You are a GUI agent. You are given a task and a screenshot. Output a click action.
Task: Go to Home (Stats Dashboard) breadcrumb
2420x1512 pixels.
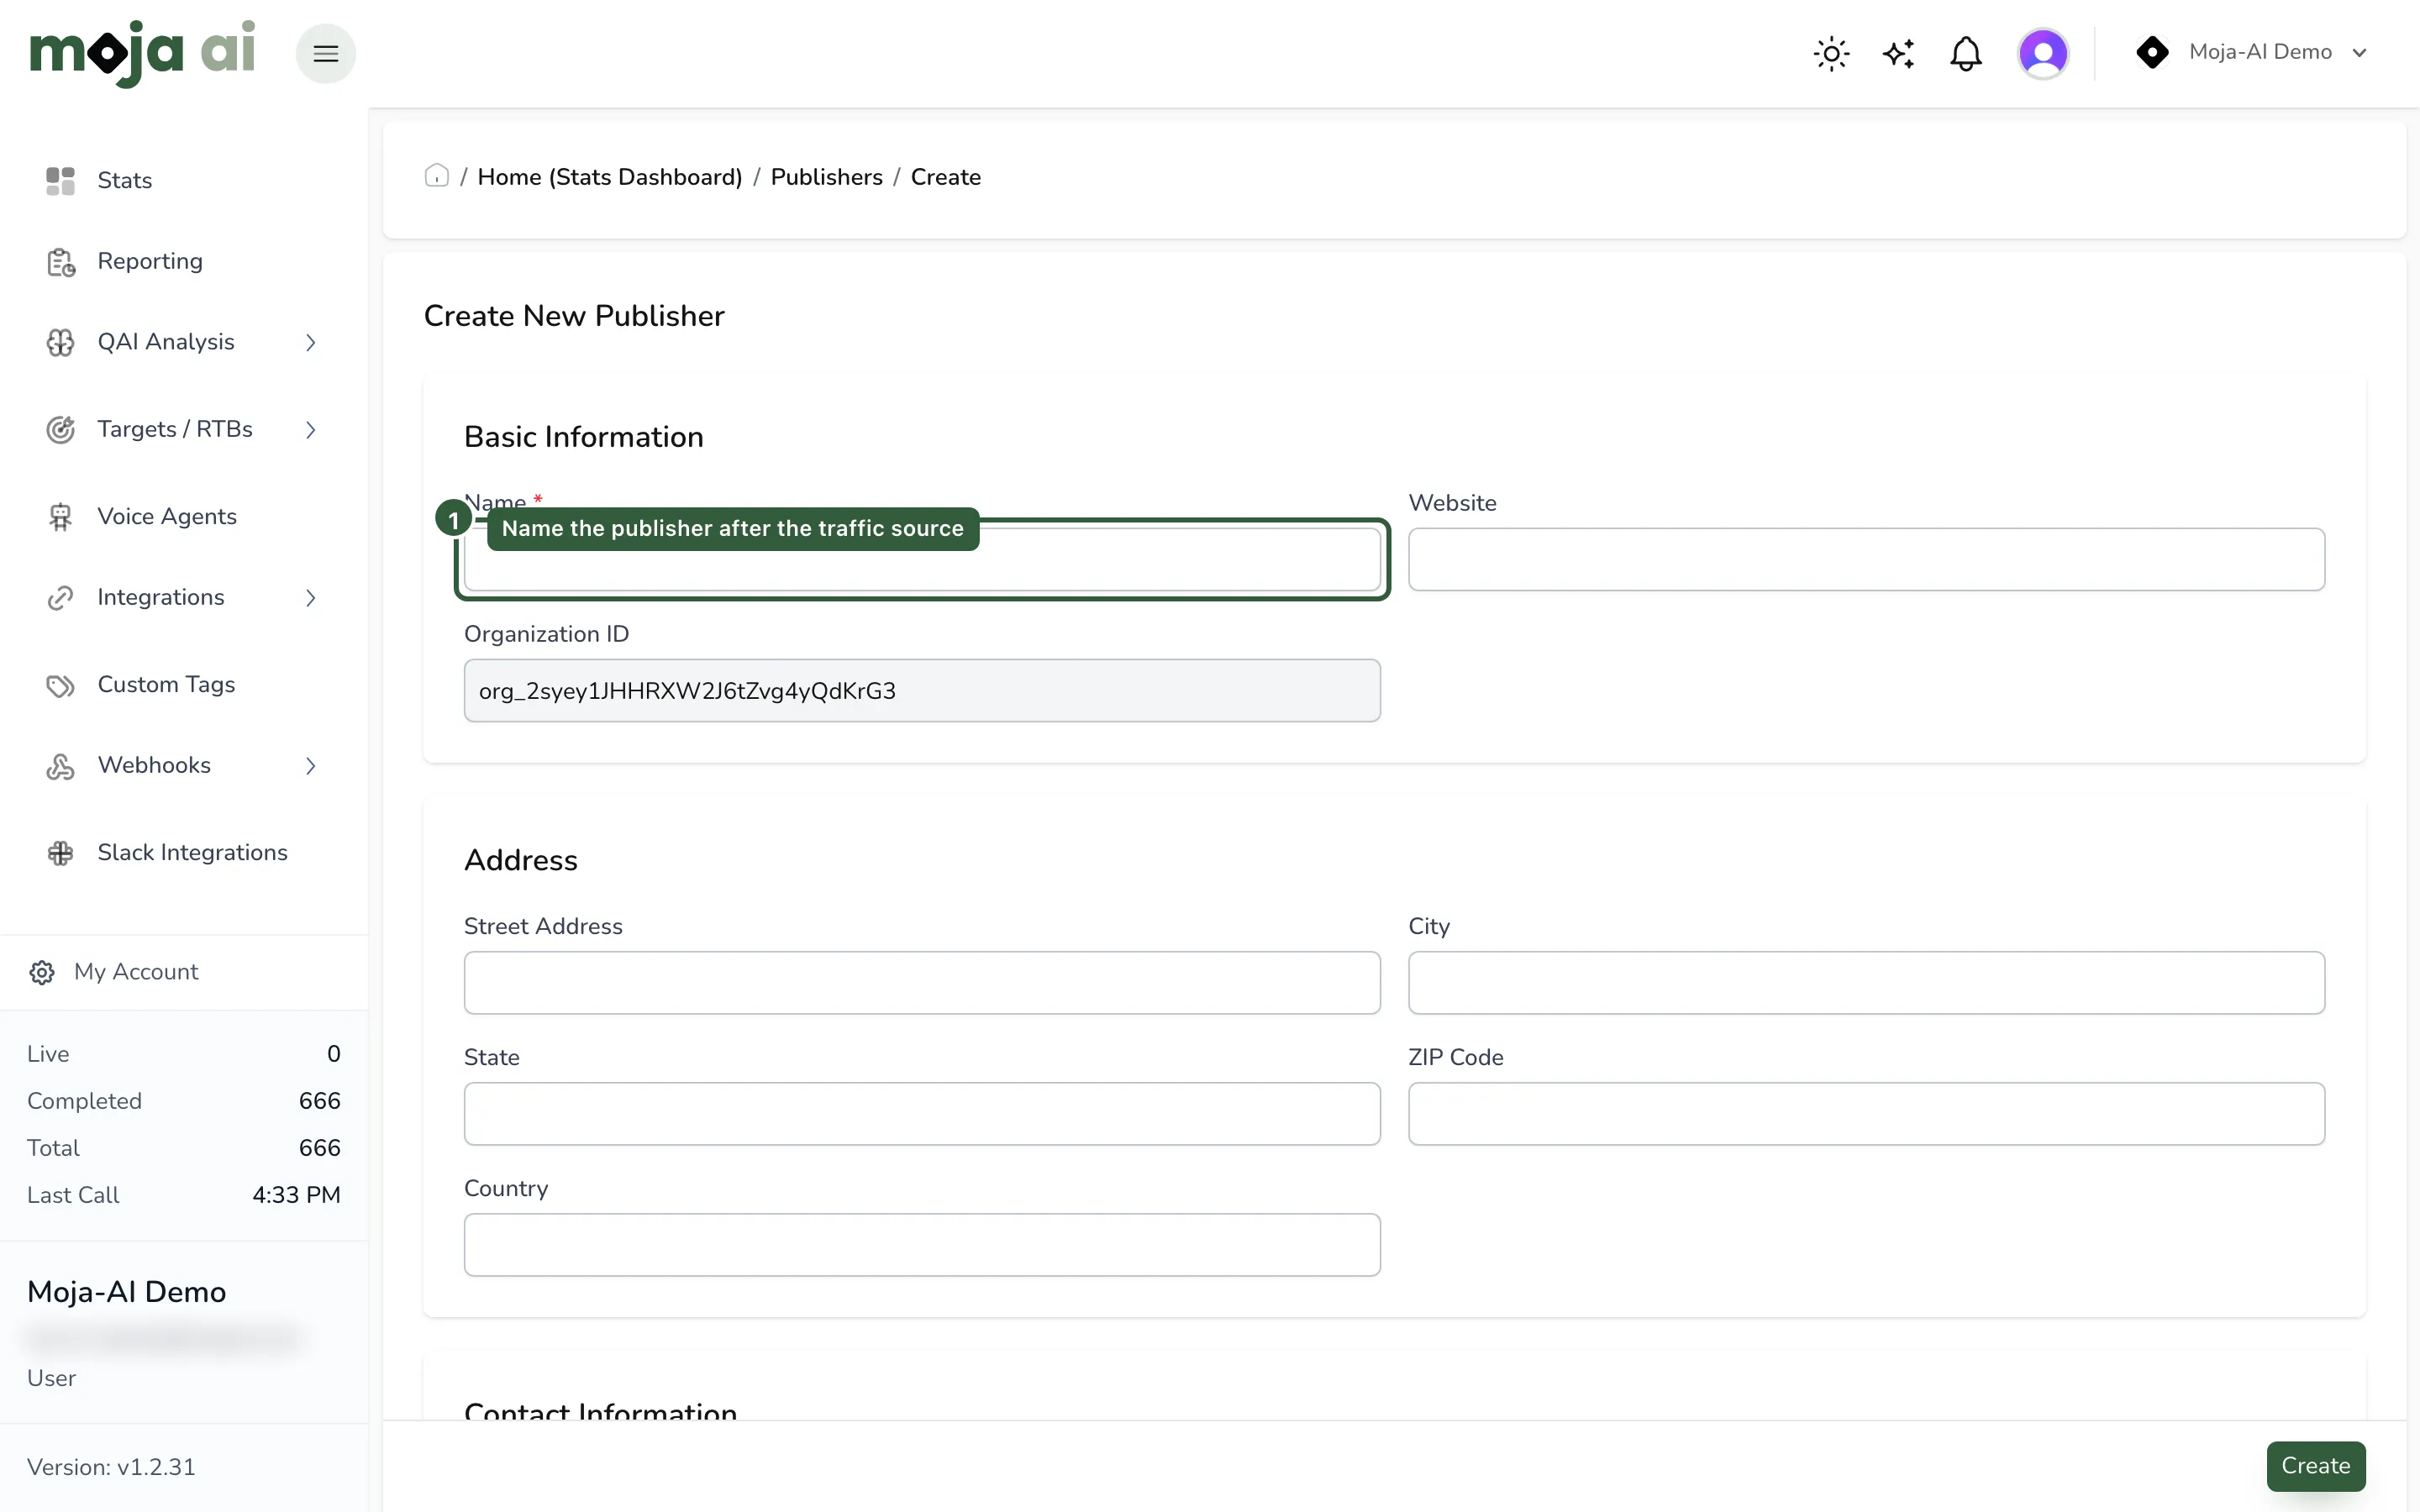(610, 177)
